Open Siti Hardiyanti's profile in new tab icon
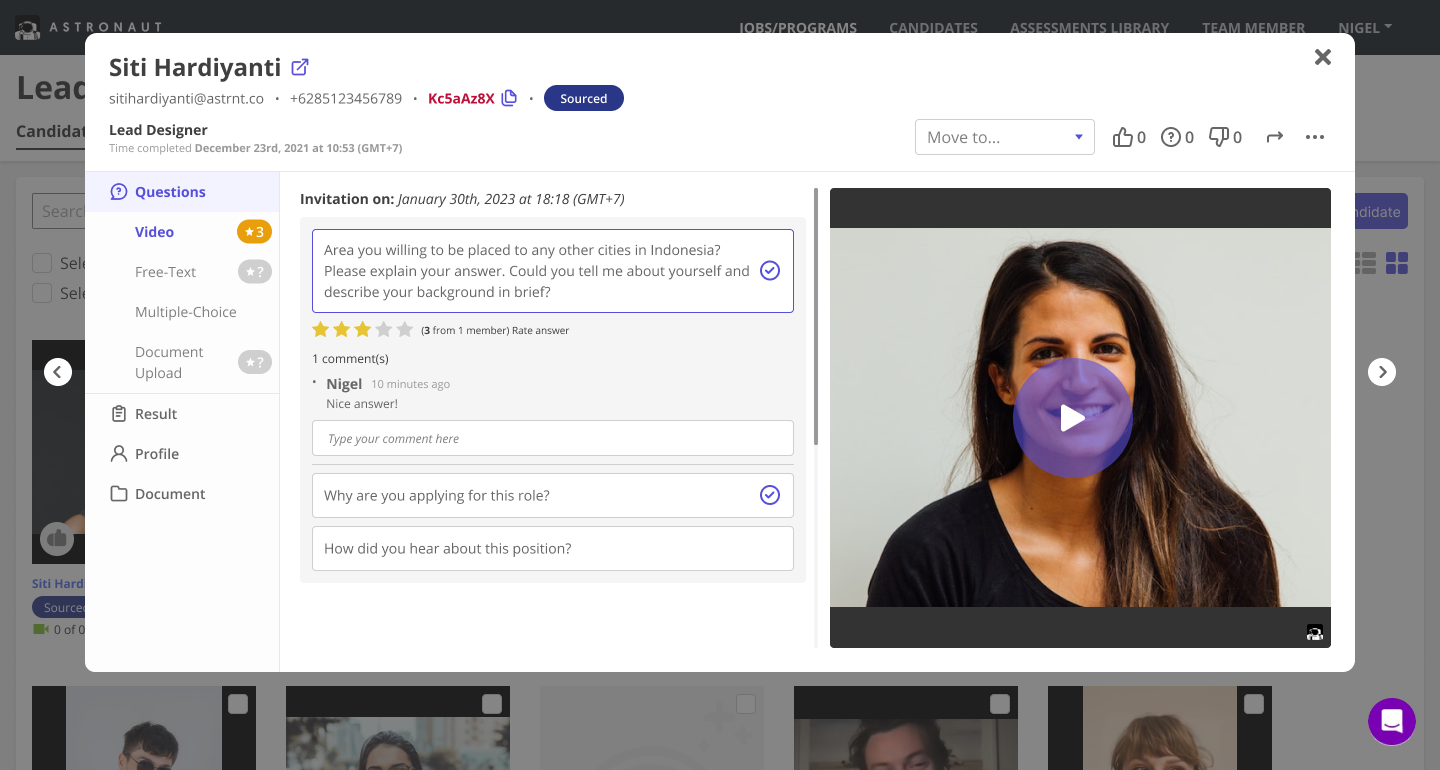This screenshot has height=770, width=1440. click(300, 67)
